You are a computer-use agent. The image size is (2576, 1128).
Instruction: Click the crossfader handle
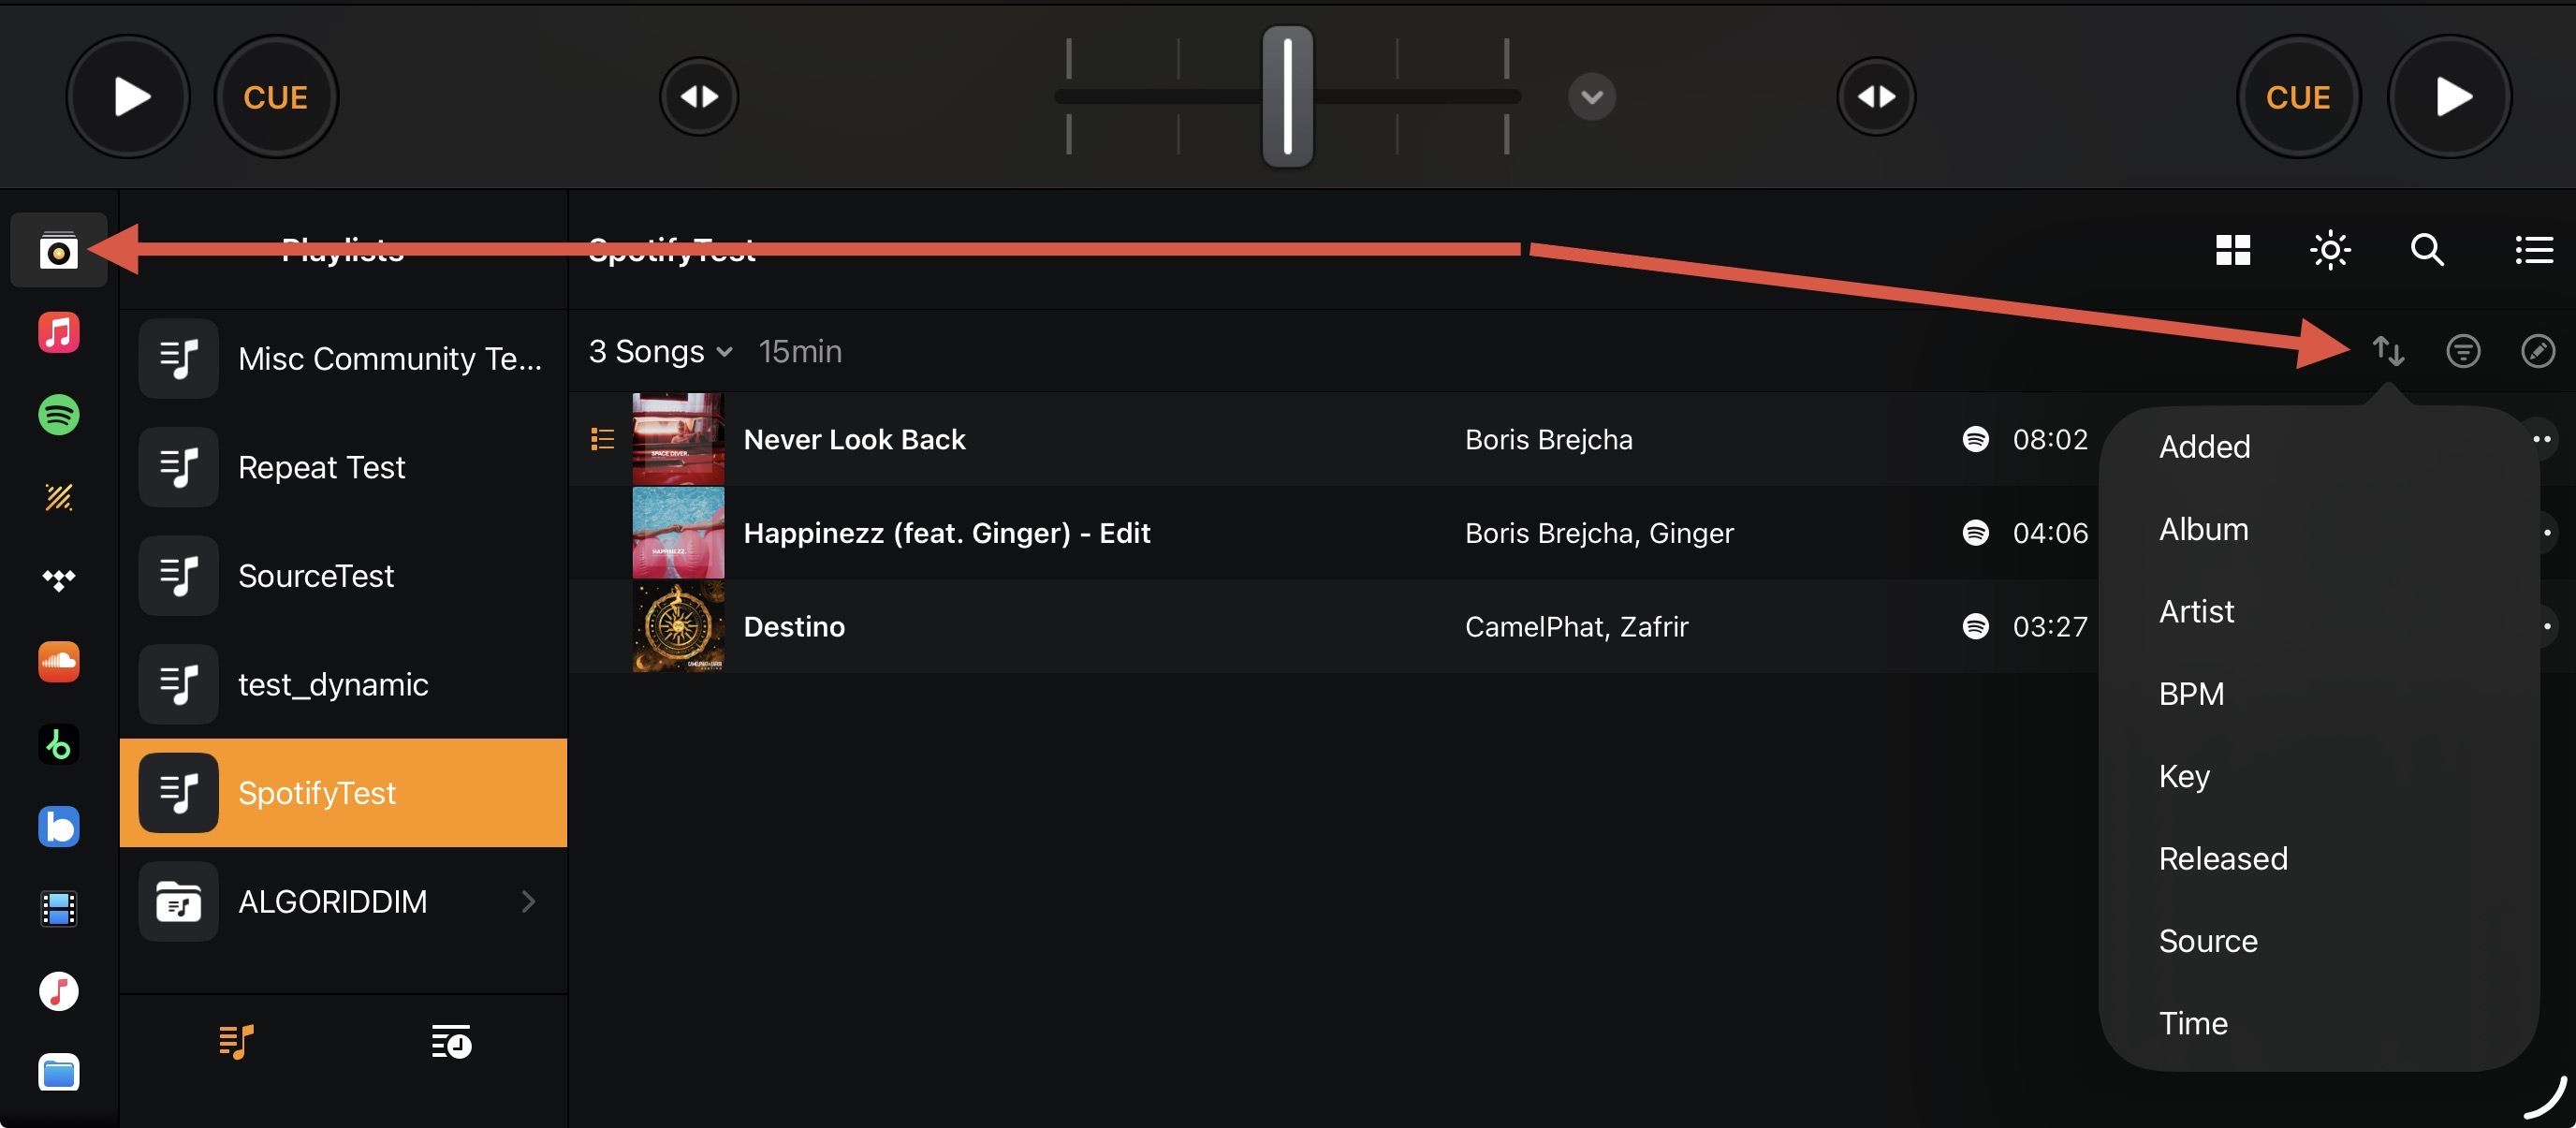coord(1287,97)
